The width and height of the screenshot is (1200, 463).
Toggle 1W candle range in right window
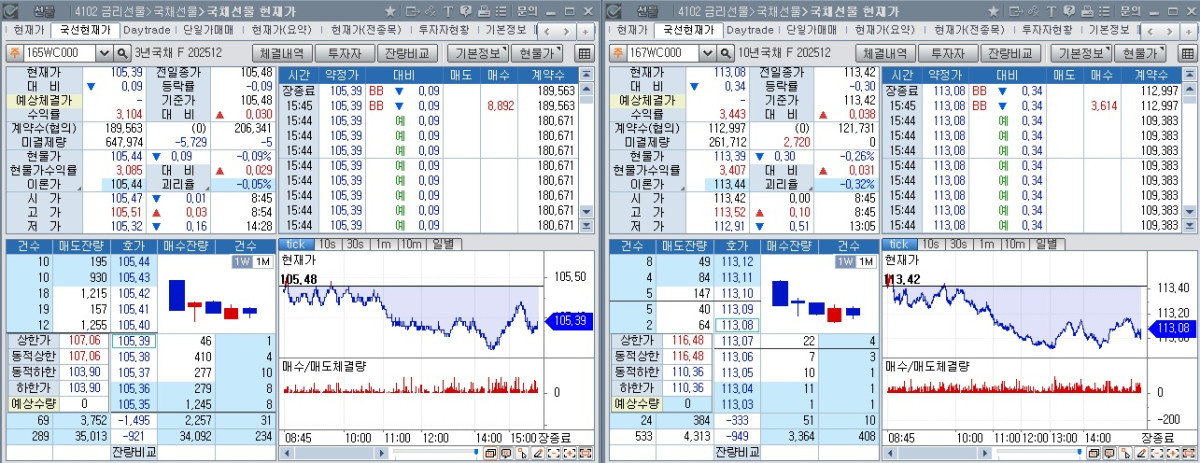pos(845,261)
